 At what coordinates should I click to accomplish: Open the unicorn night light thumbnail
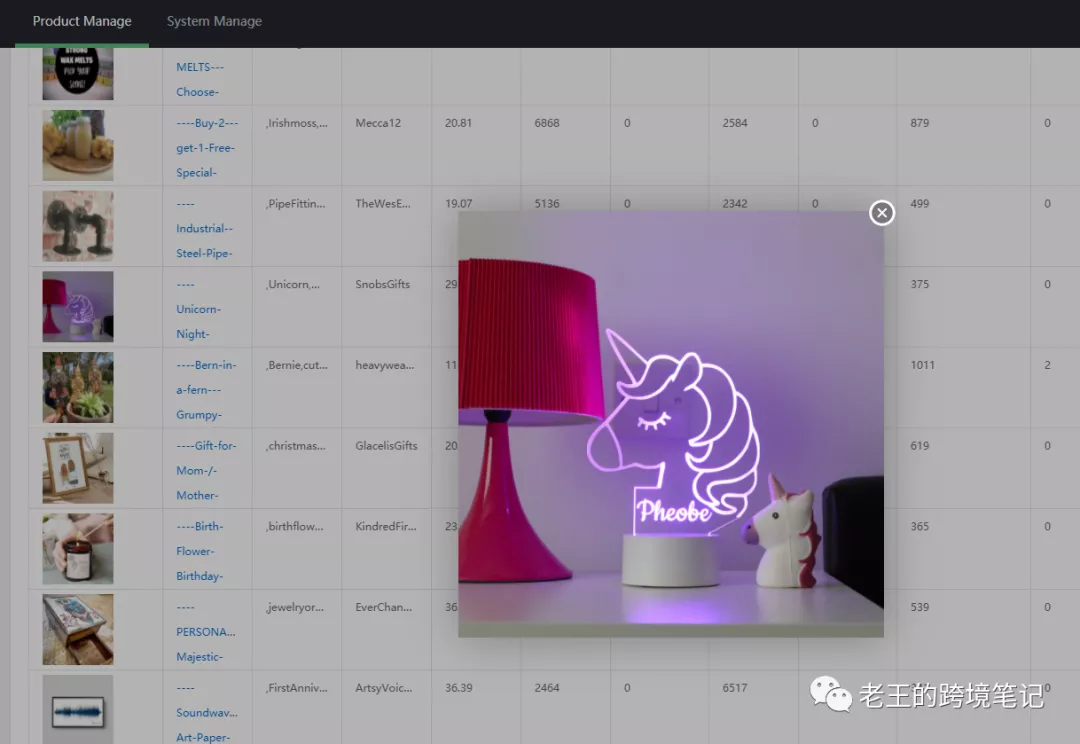point(78,307)
